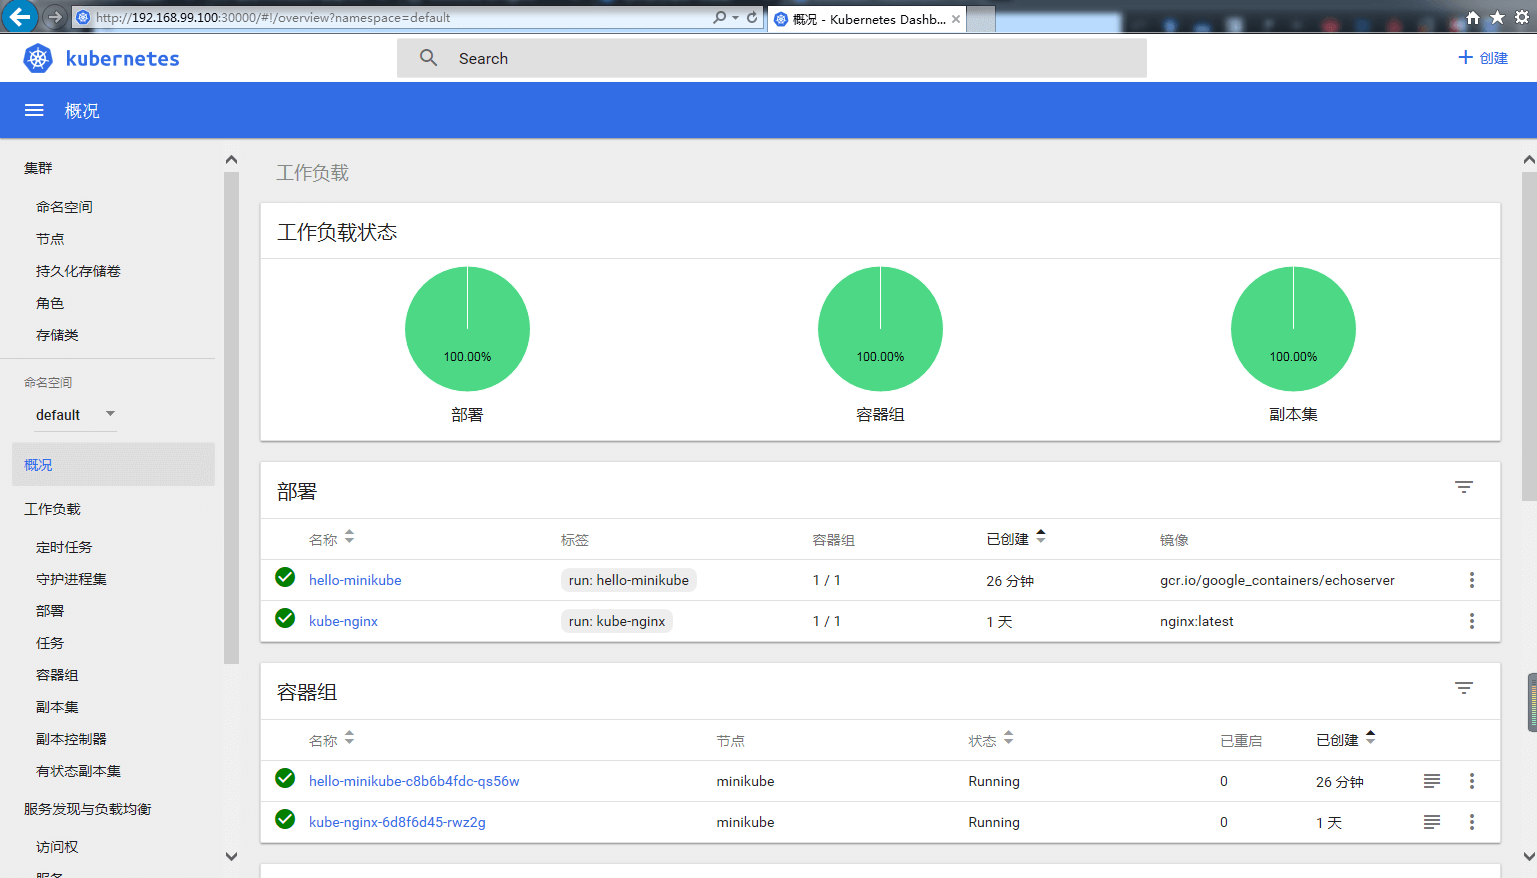Select the Kubernetes Dashboard browser tab
Image resolution: width=1537 pixels, height=878 pixels.
tap(868, 19)
